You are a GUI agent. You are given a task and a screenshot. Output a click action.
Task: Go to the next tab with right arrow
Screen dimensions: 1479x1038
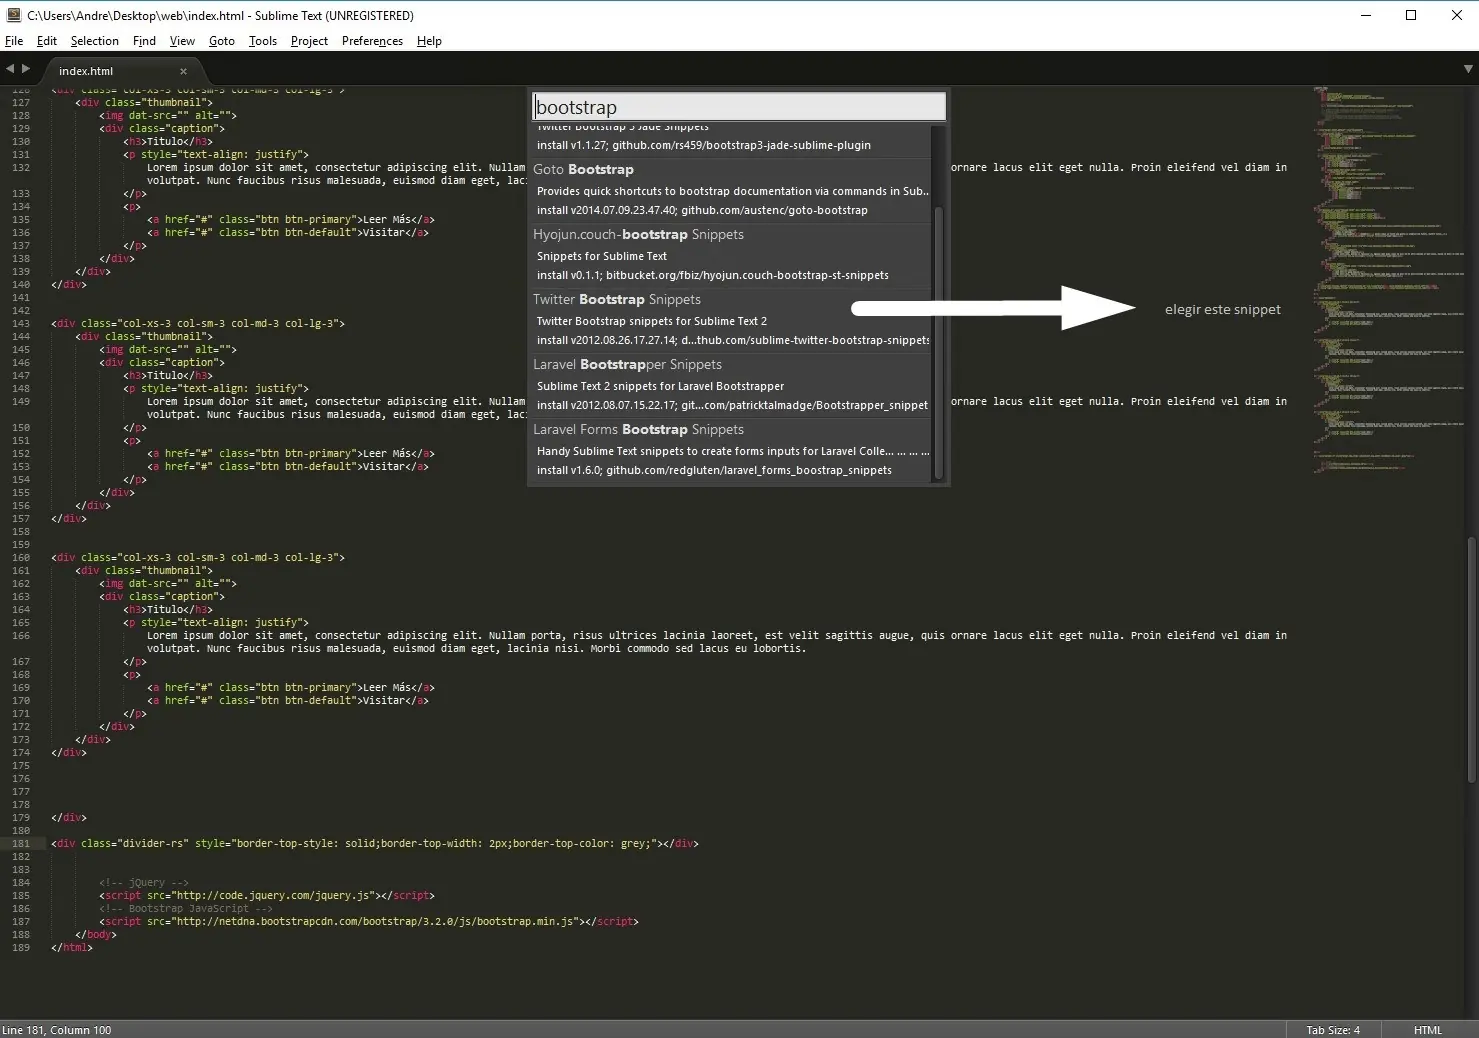point(26,69)
